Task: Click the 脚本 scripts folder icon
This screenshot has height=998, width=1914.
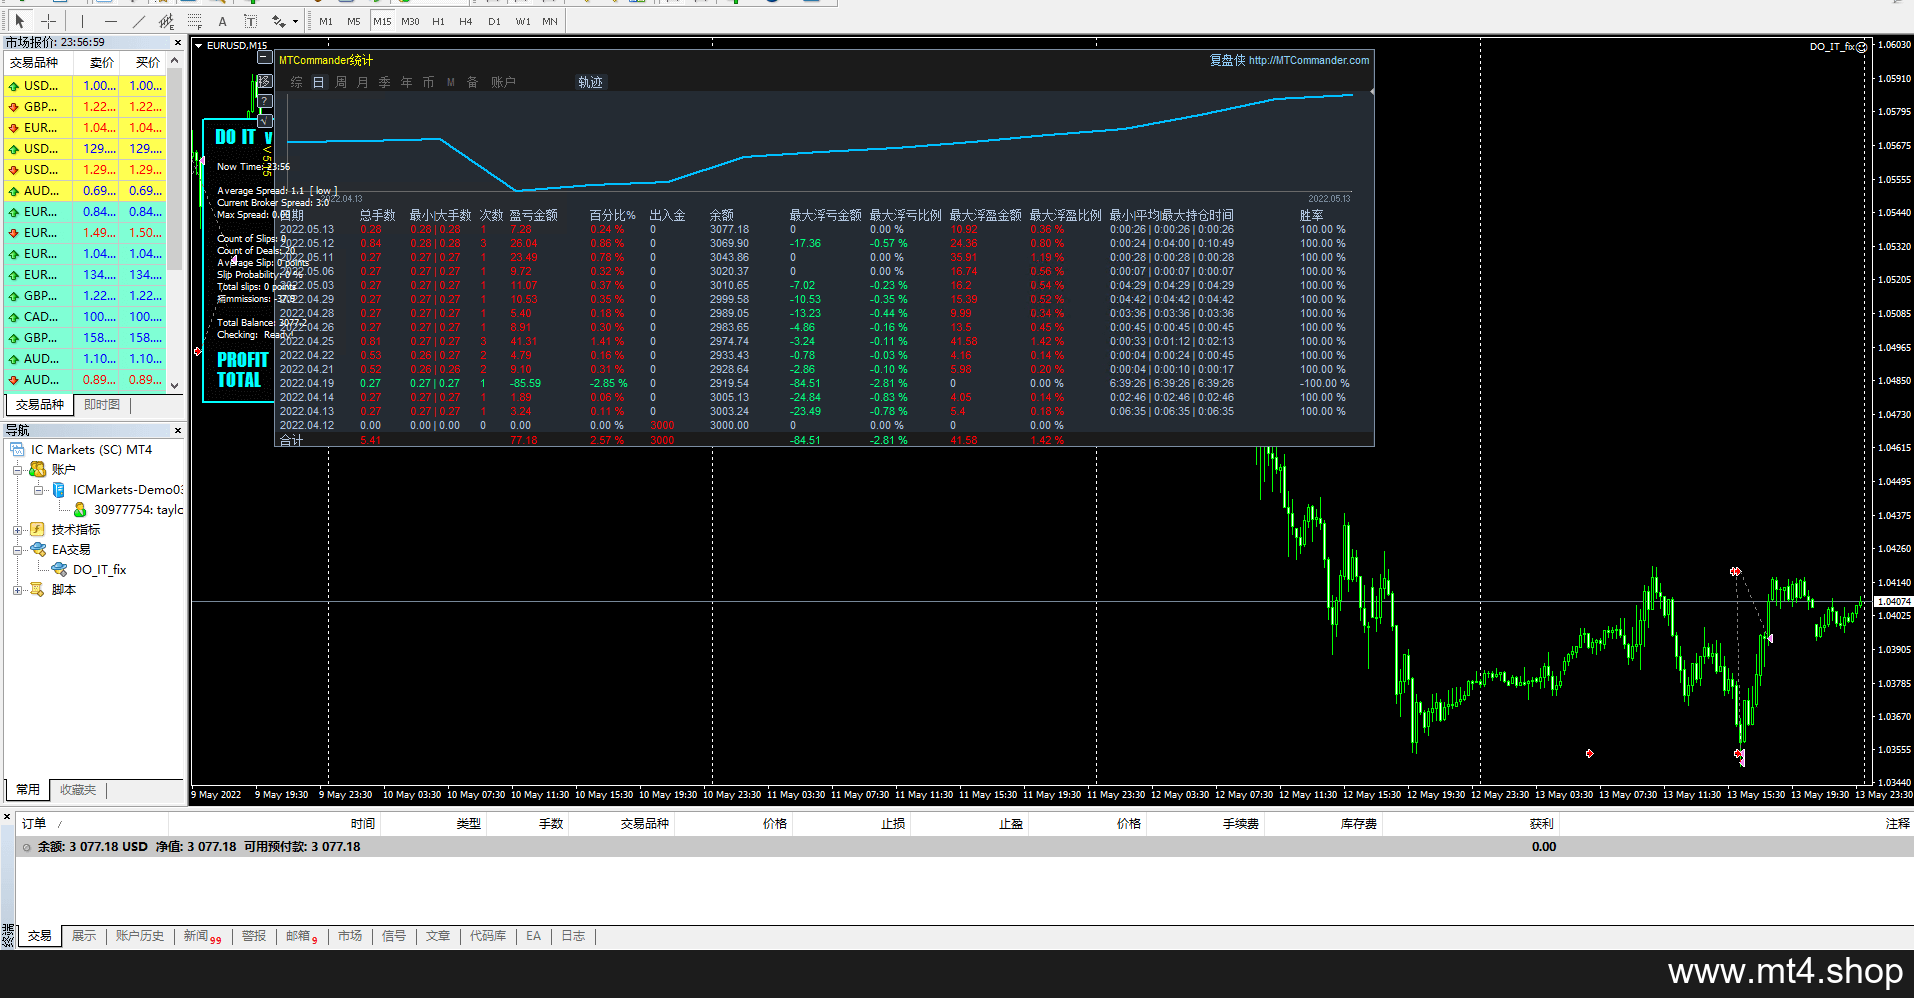Action: (x=37, y=590)
